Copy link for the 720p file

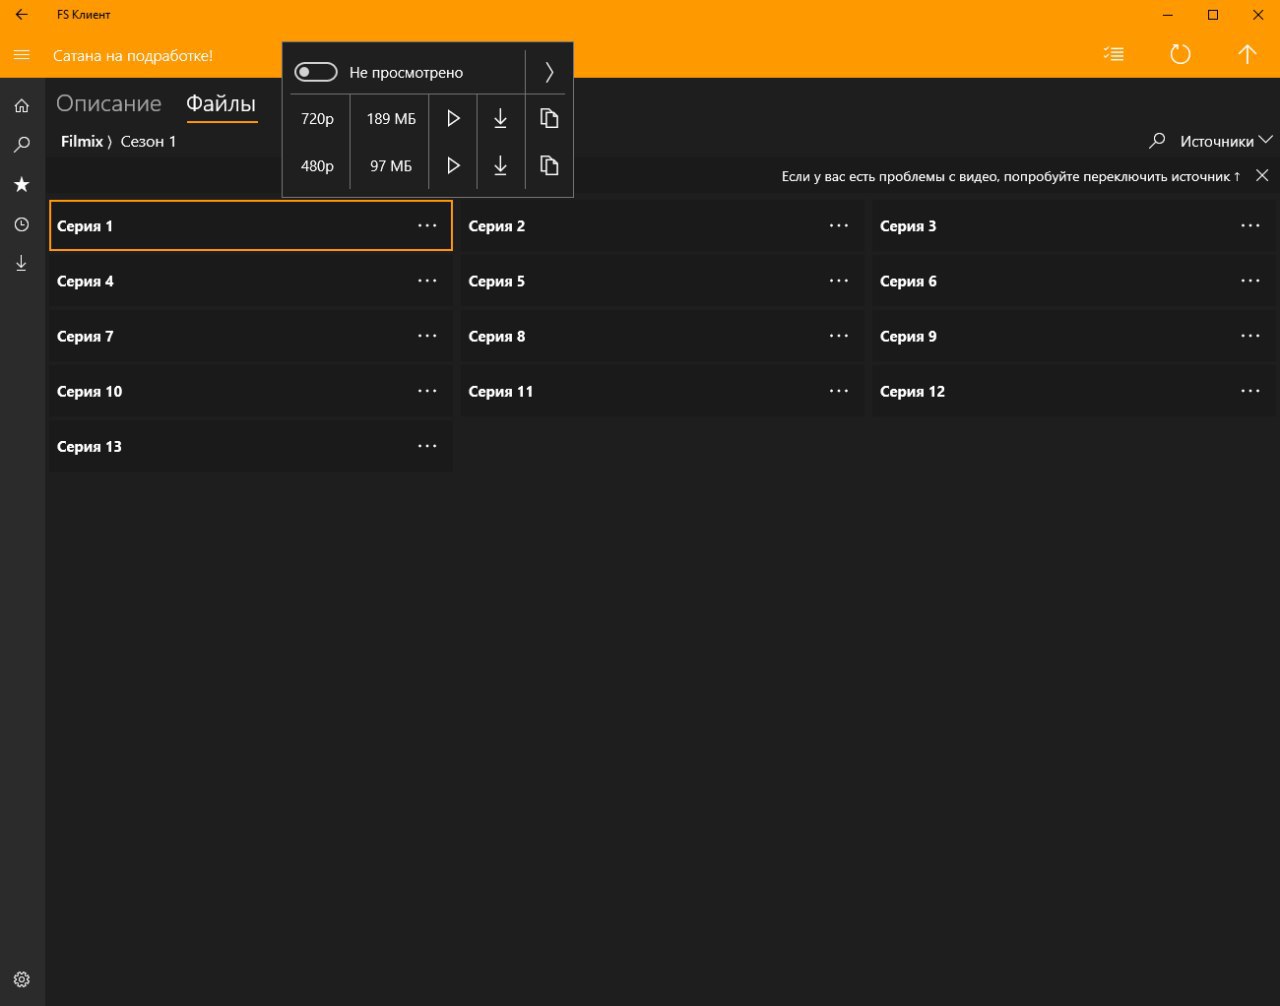[548, 118]
